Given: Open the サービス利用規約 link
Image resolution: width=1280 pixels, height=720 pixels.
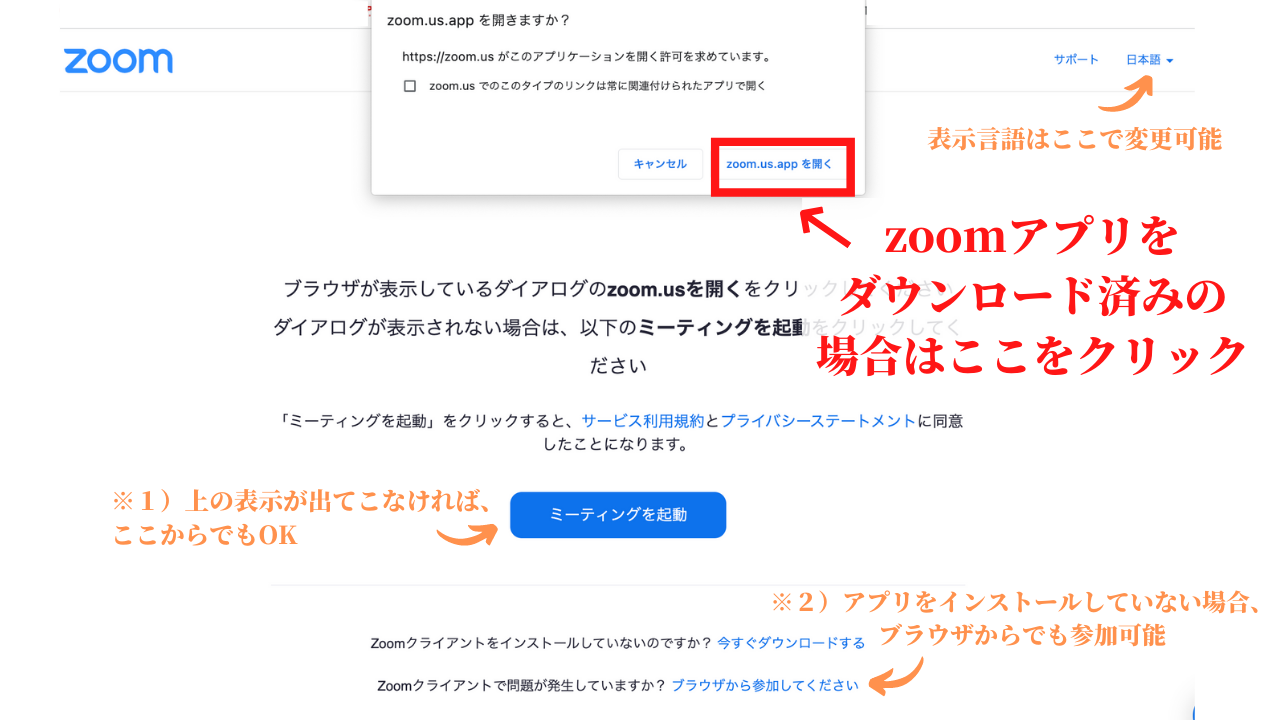Looking at the screenshot, I should point(643,421).
